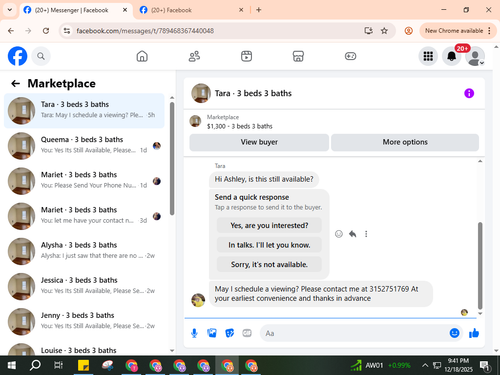Click the taskbar clock showing 9:41 PM

(458, 365)
